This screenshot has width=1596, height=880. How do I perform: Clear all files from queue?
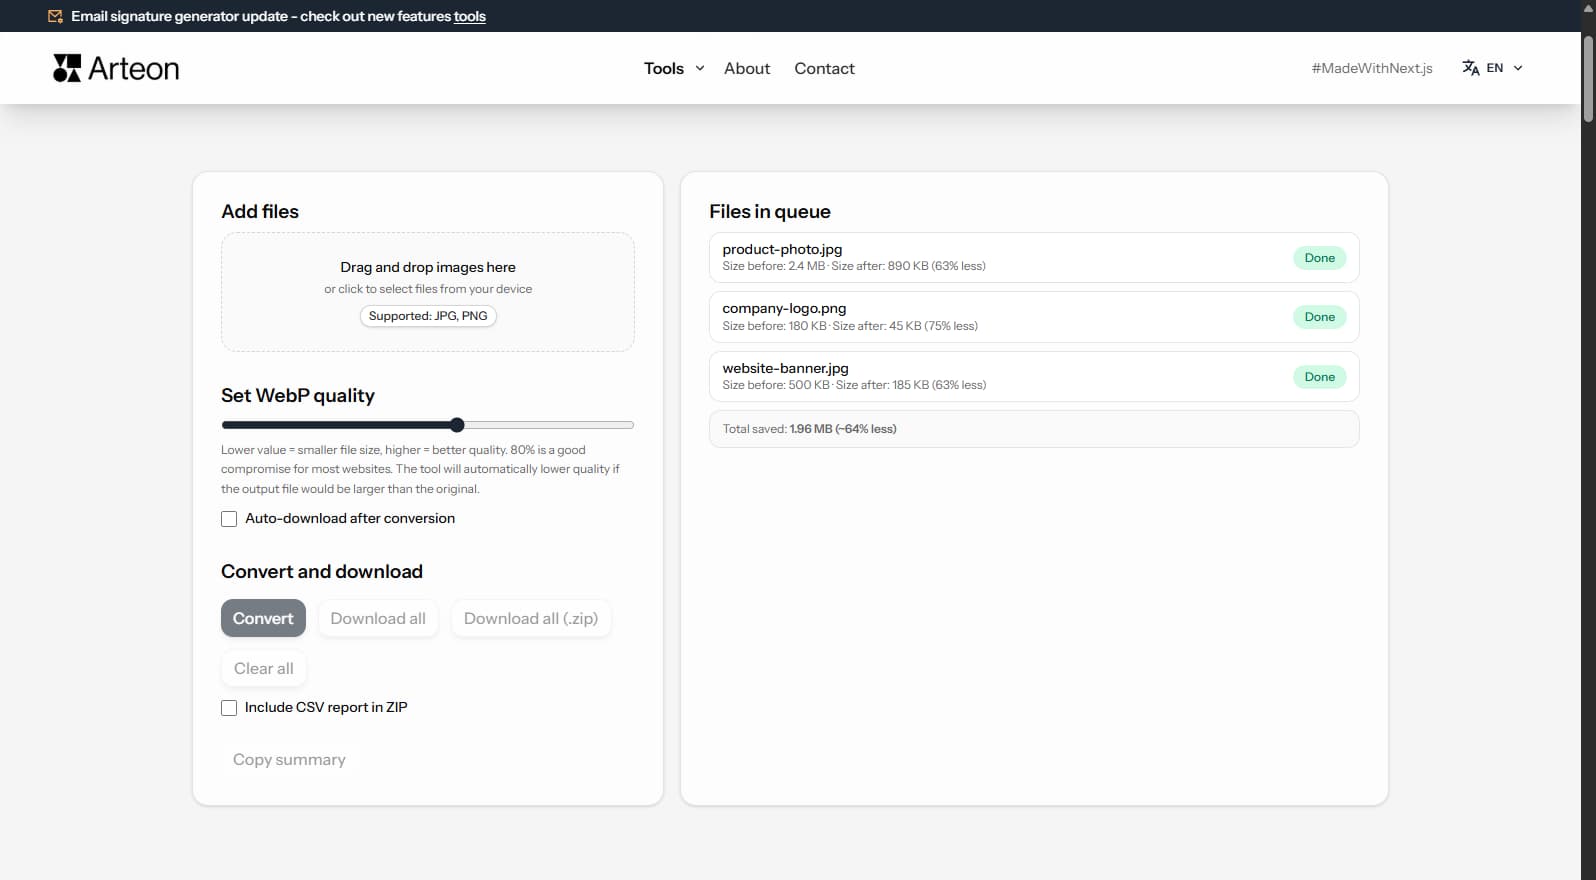[x=264, y=668]
